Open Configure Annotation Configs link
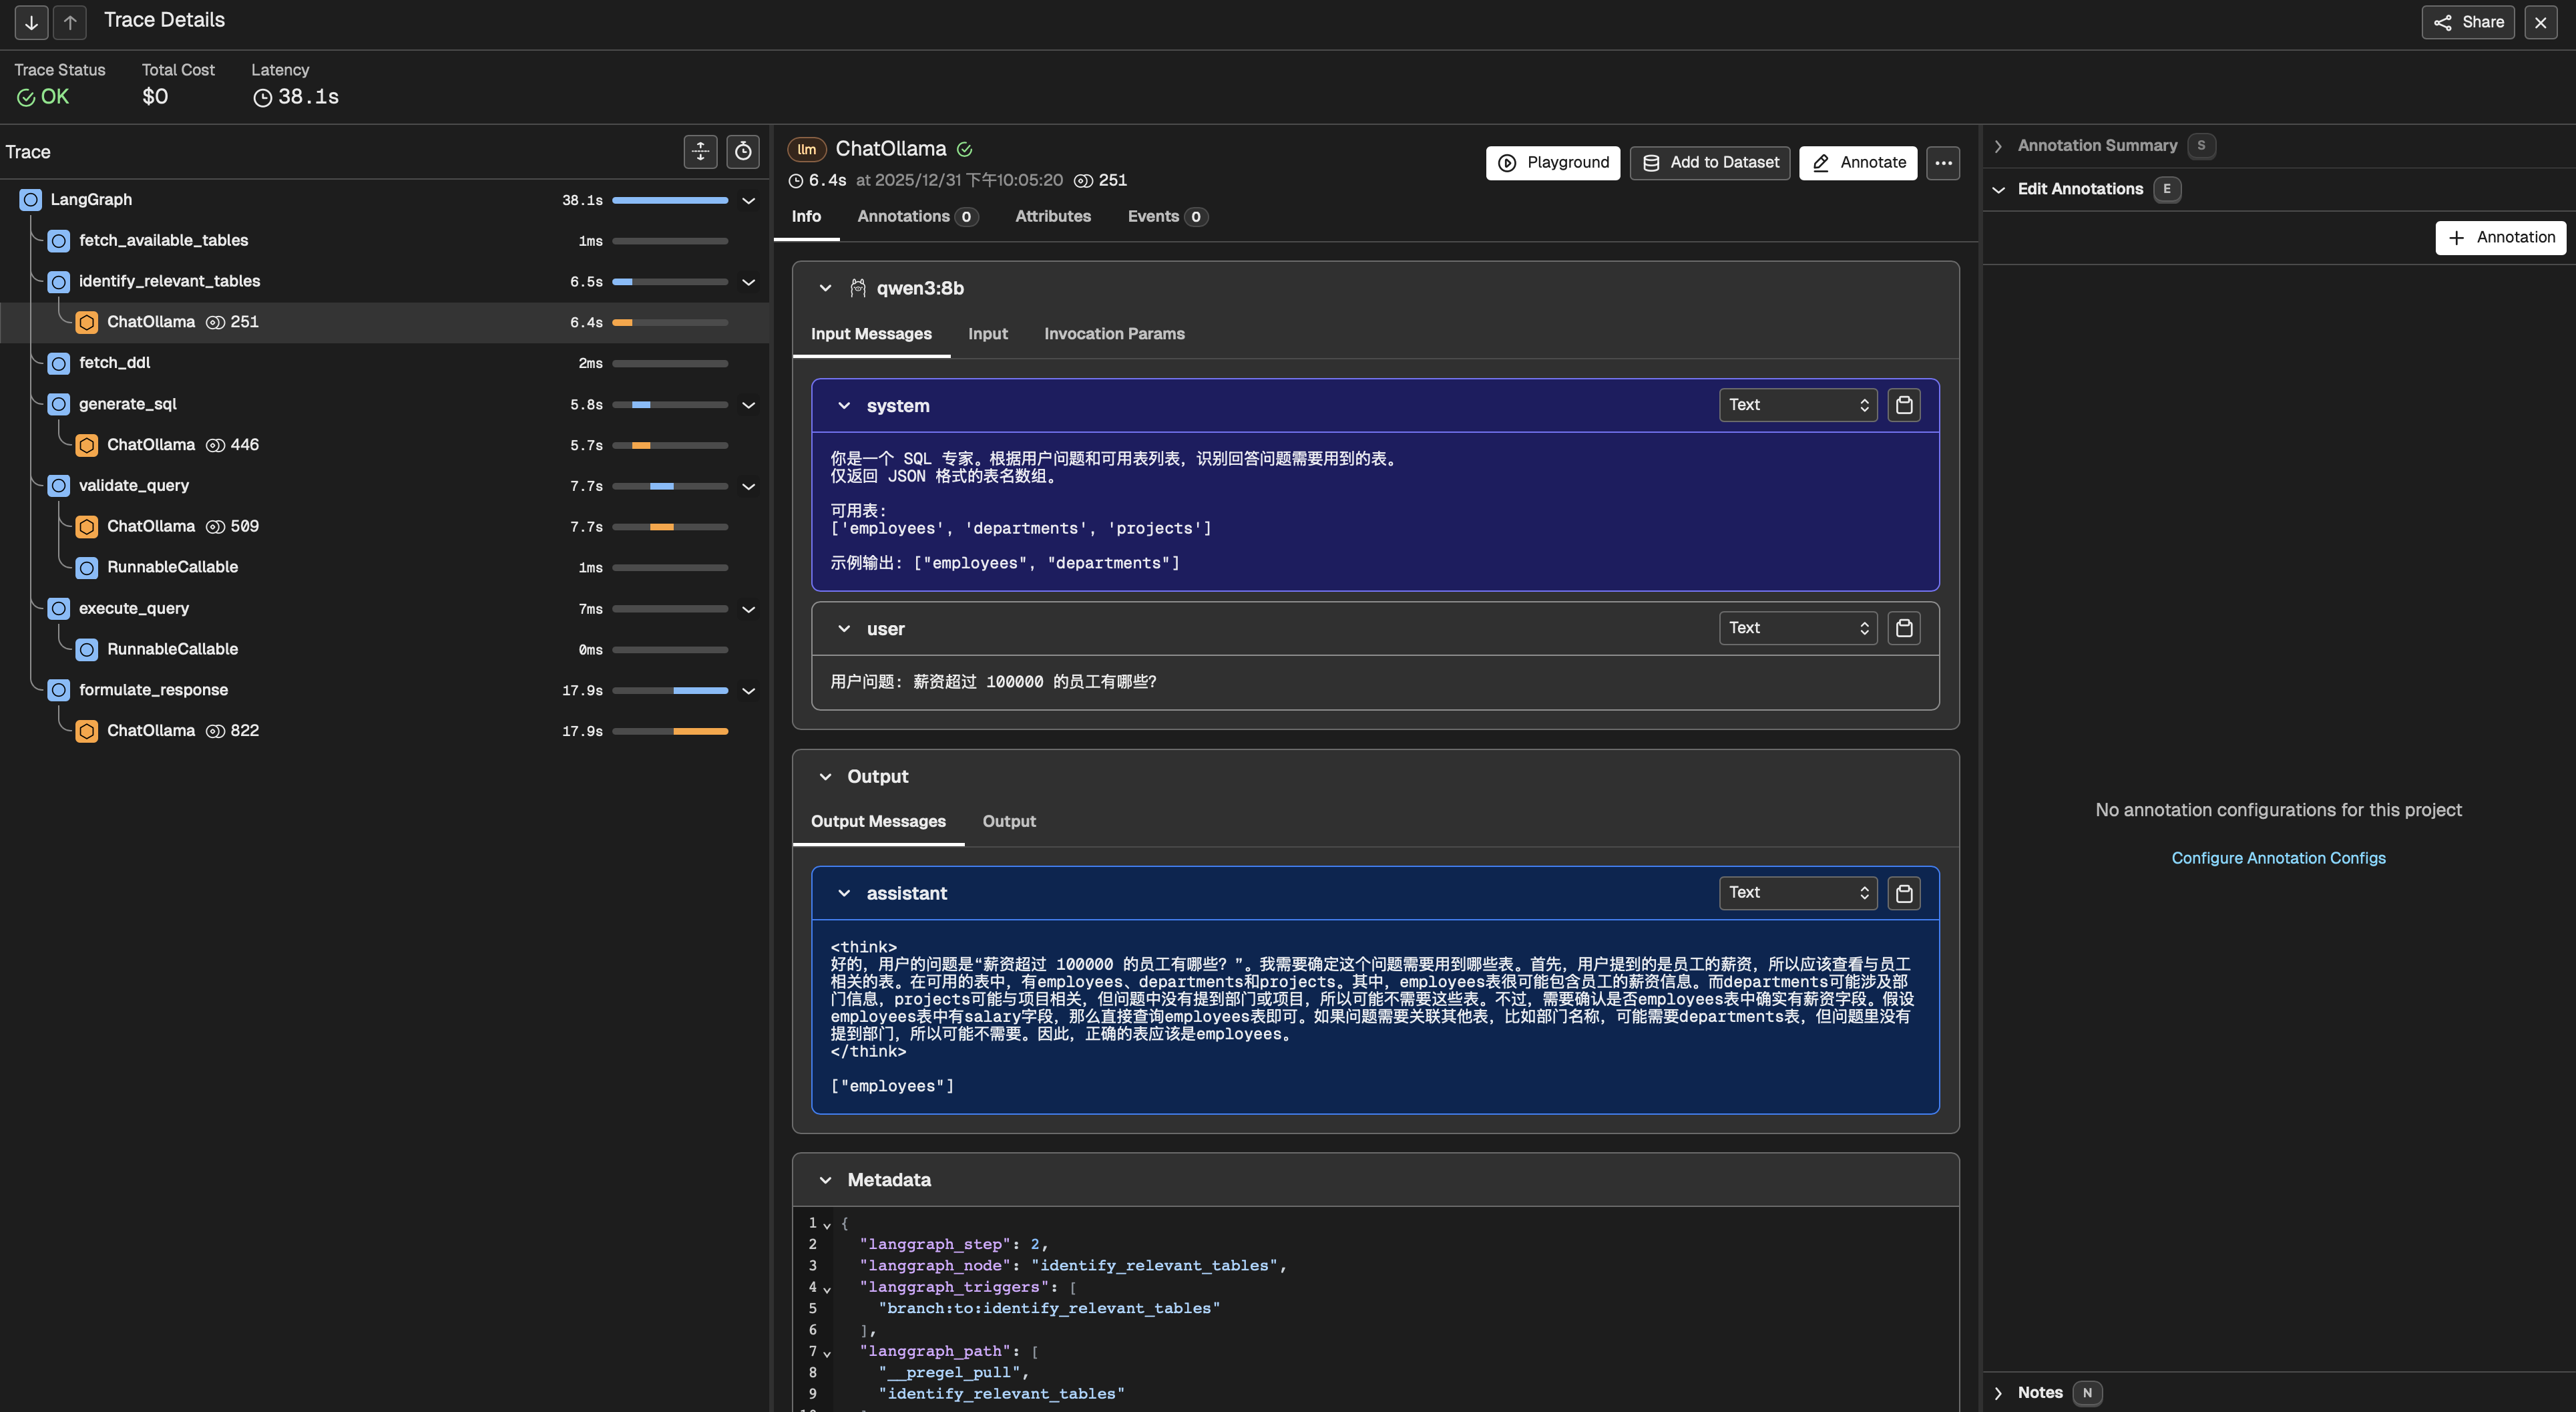The image size is (2576, 1412). click(x=2277, y=858)
